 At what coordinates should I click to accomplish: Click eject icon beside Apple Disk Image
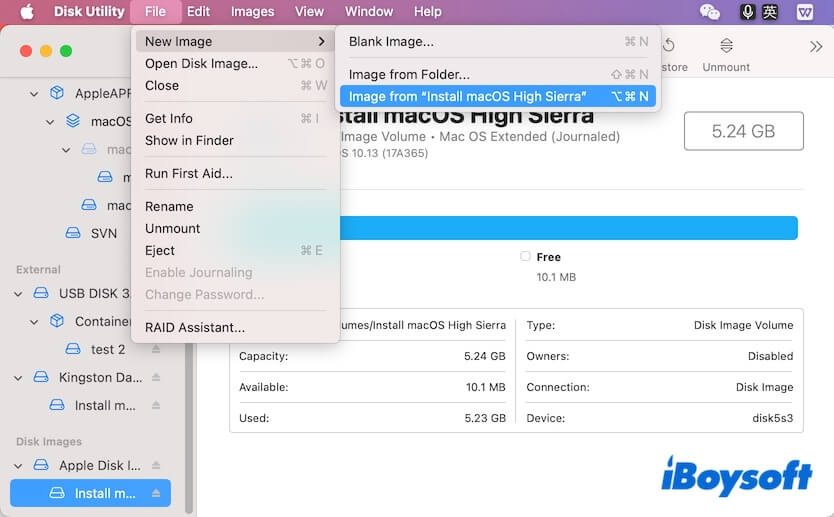coord(156,466)
